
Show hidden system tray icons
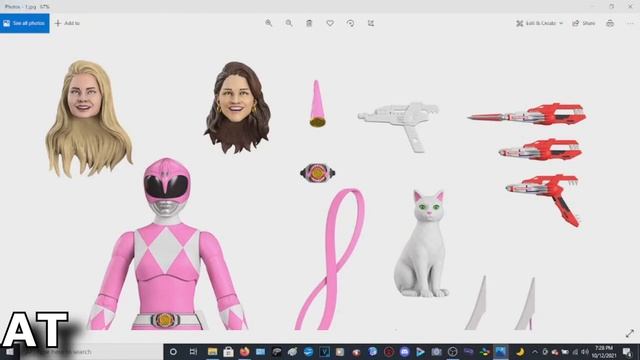pyautogui.click(x=534, y=351)
